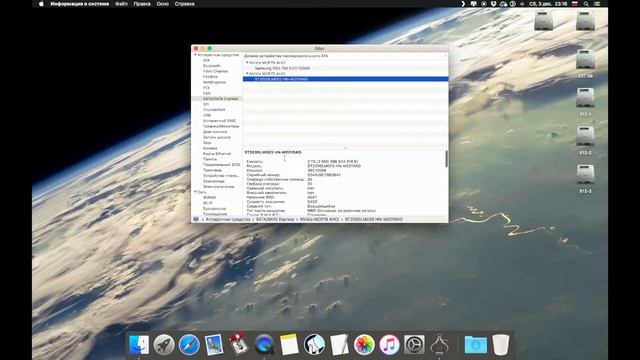The image size is (640, 360).
Task: Click the Емкость label in details
Action: pos(255,162)
